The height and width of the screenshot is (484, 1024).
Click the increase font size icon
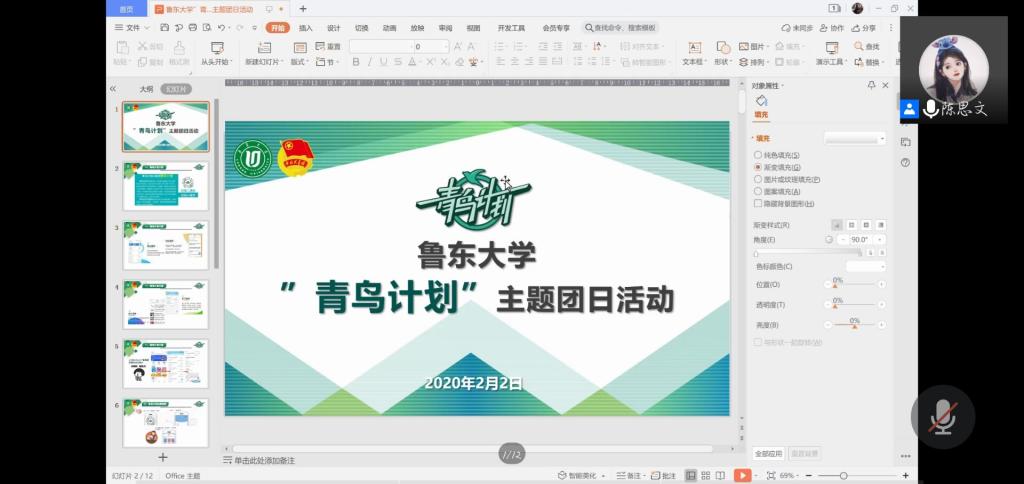pyautogui.click(x=458, y=46)
